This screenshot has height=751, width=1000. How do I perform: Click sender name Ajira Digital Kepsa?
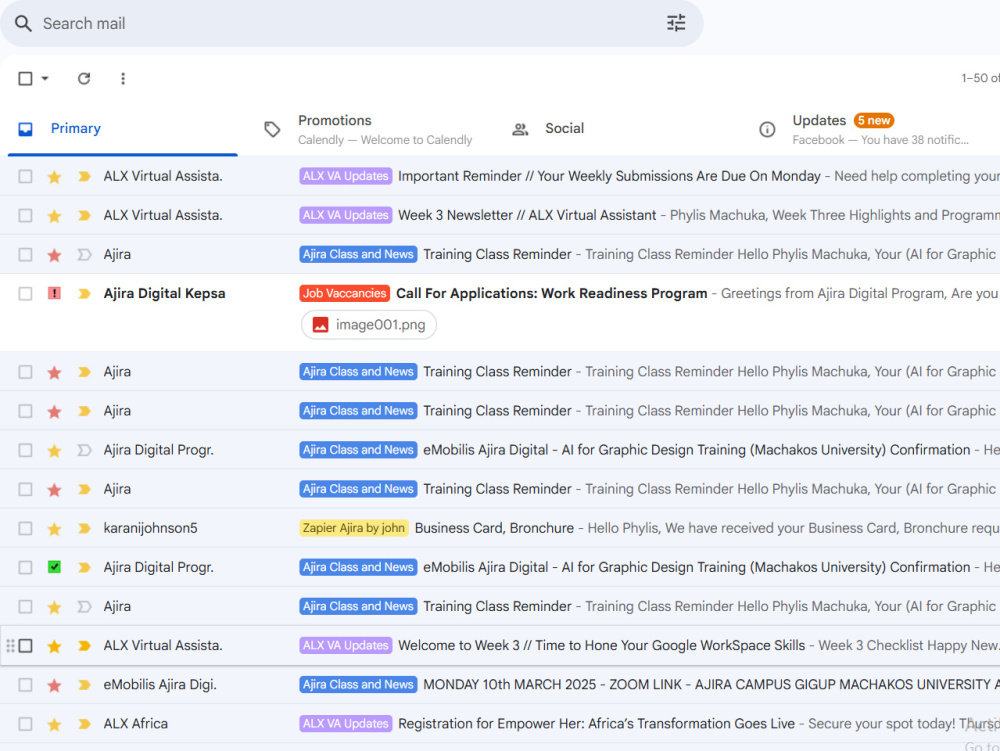[x=165, y=293]
